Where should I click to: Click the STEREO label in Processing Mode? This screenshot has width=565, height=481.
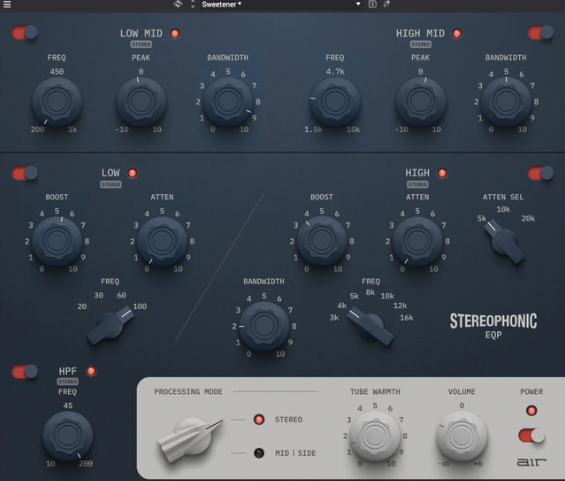(x=289, y=419)
